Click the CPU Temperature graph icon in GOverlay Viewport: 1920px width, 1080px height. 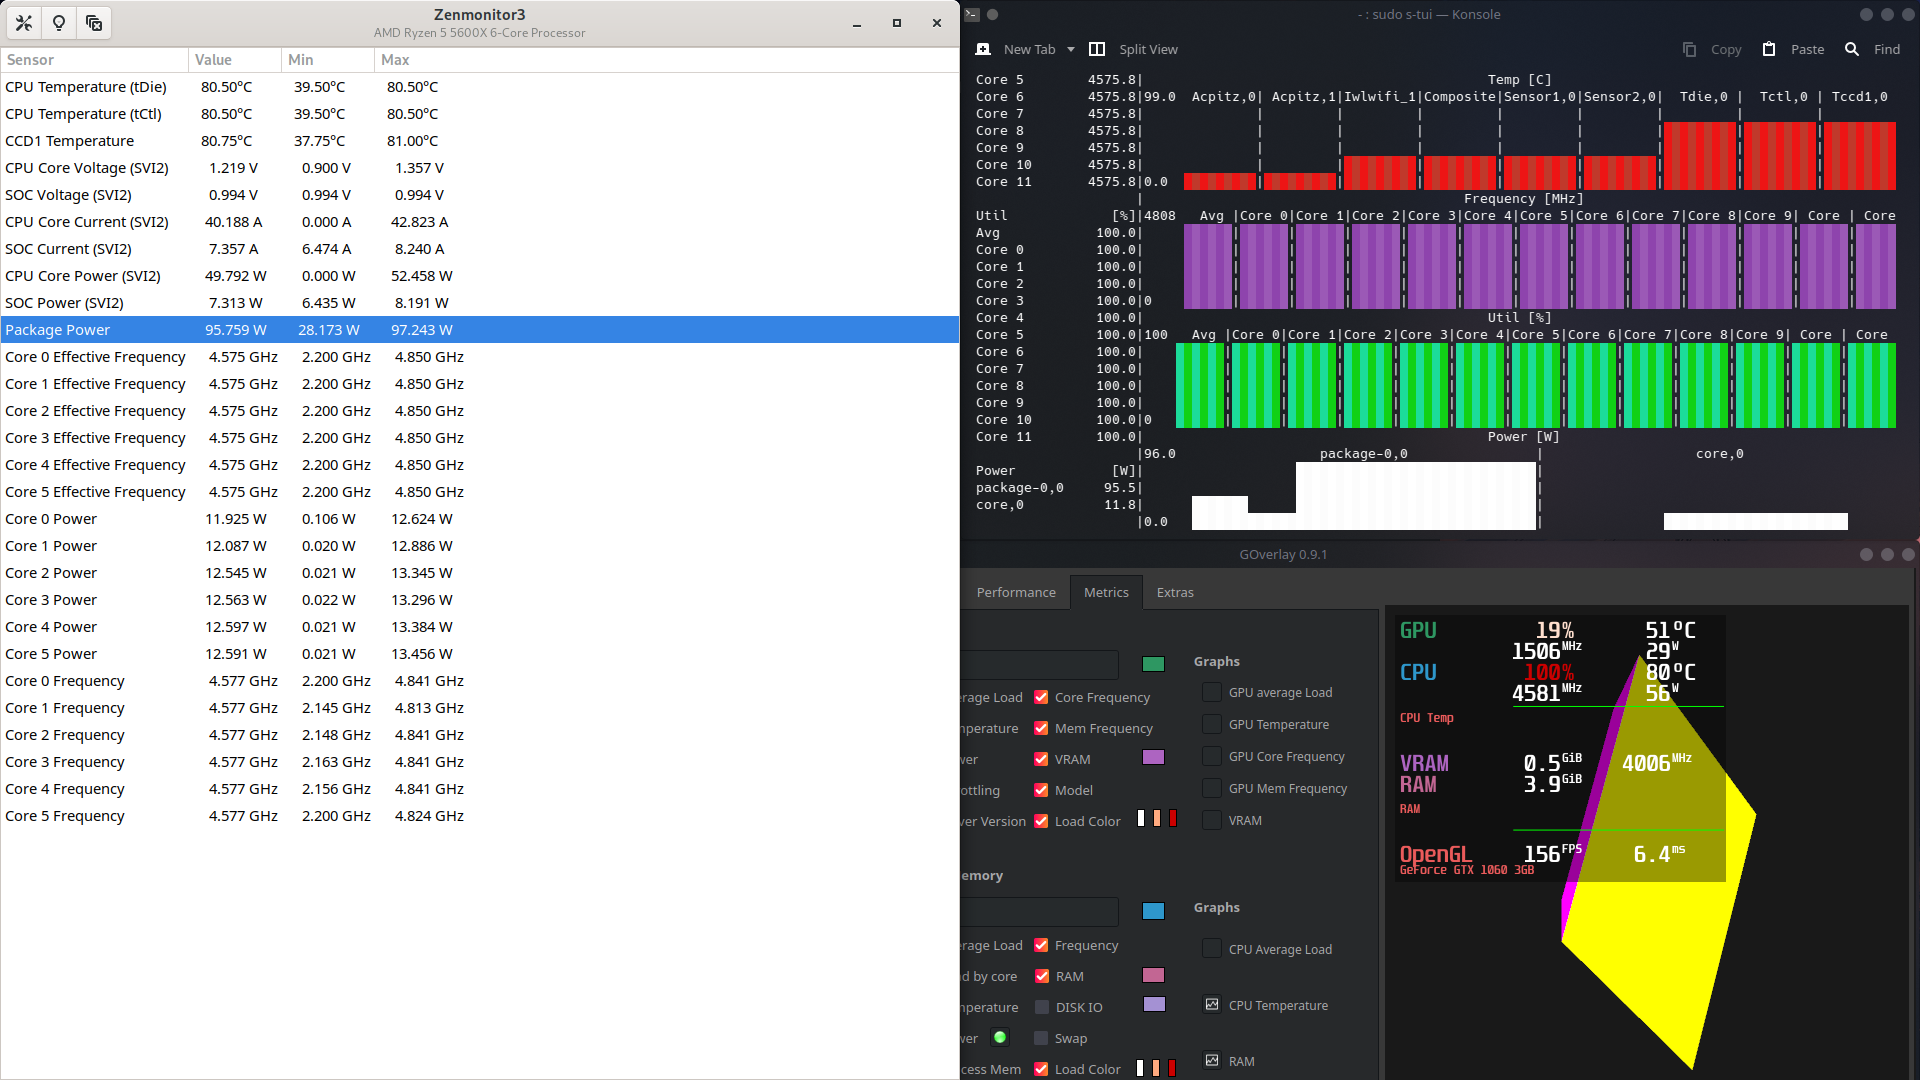pyautogui.click(x=1211, y=1005)
